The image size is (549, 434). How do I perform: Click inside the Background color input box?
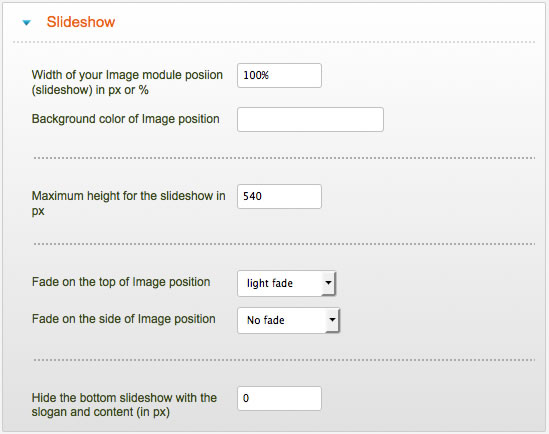[x=310, y=119]
